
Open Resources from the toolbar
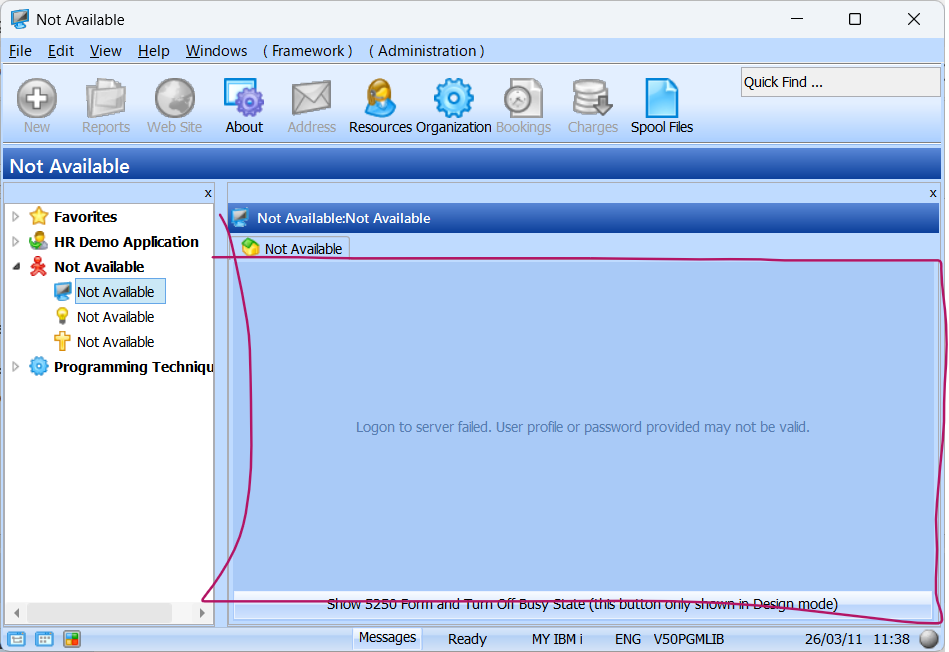pyautogui.click(x=380, y=99)
